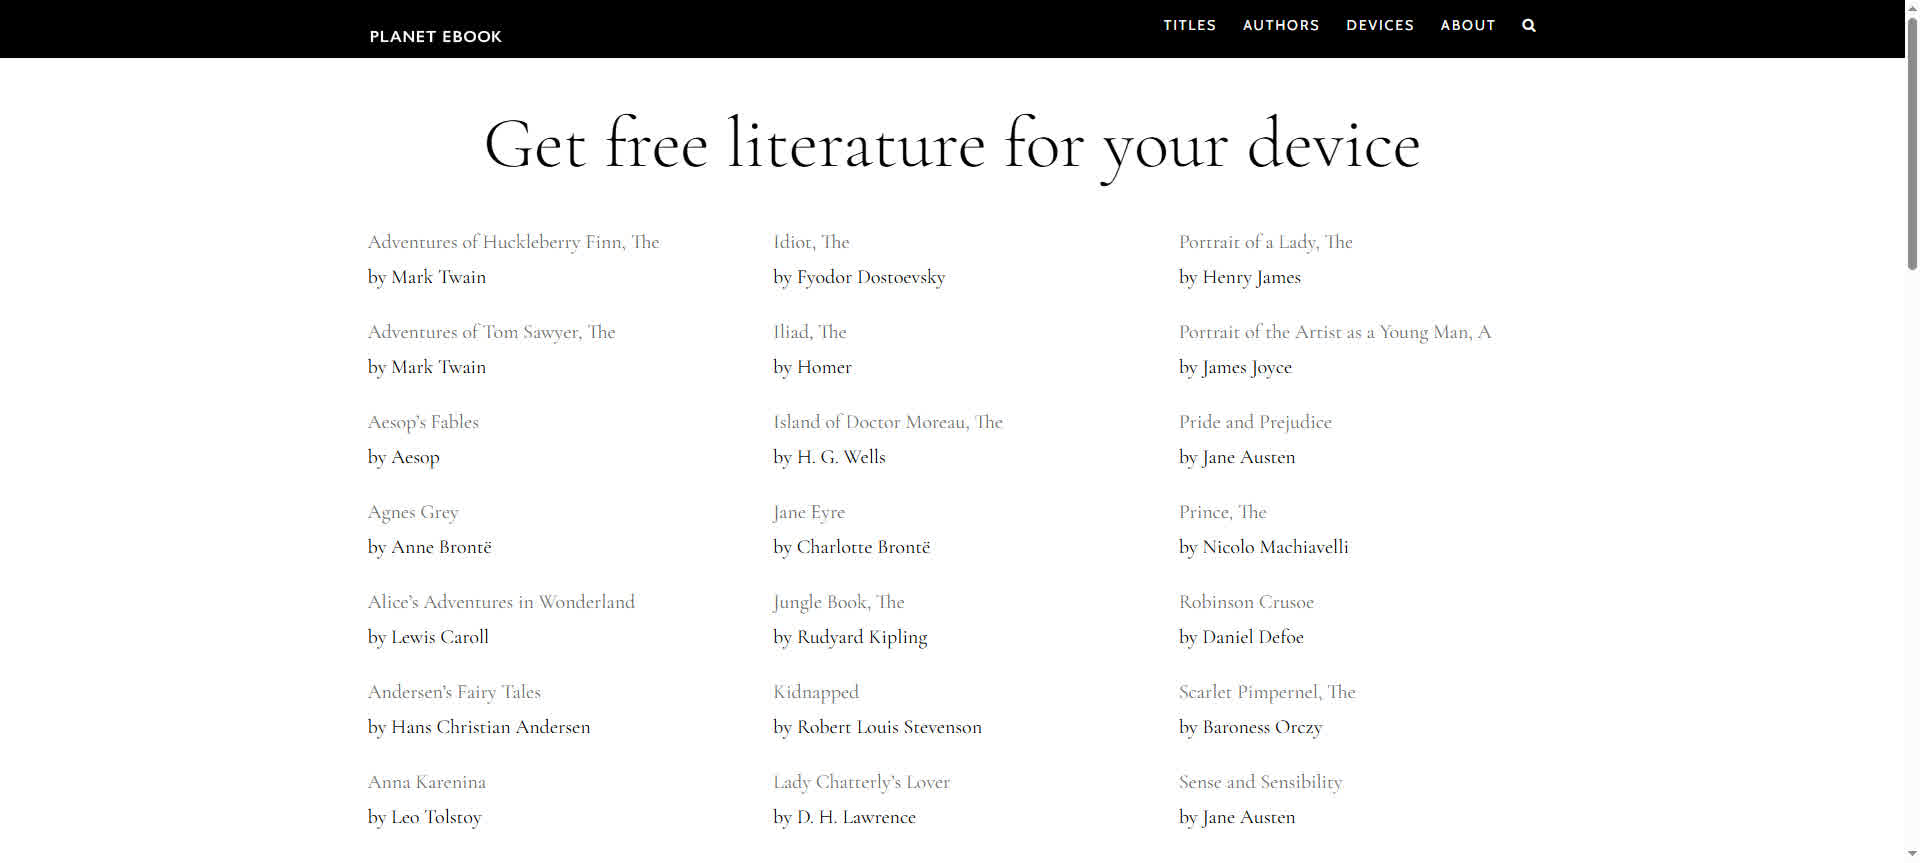The height and width of the screenshot is (863, 1920).
Task: Click the scrollbar down arrow
Action: click(x=1912, y=855)
